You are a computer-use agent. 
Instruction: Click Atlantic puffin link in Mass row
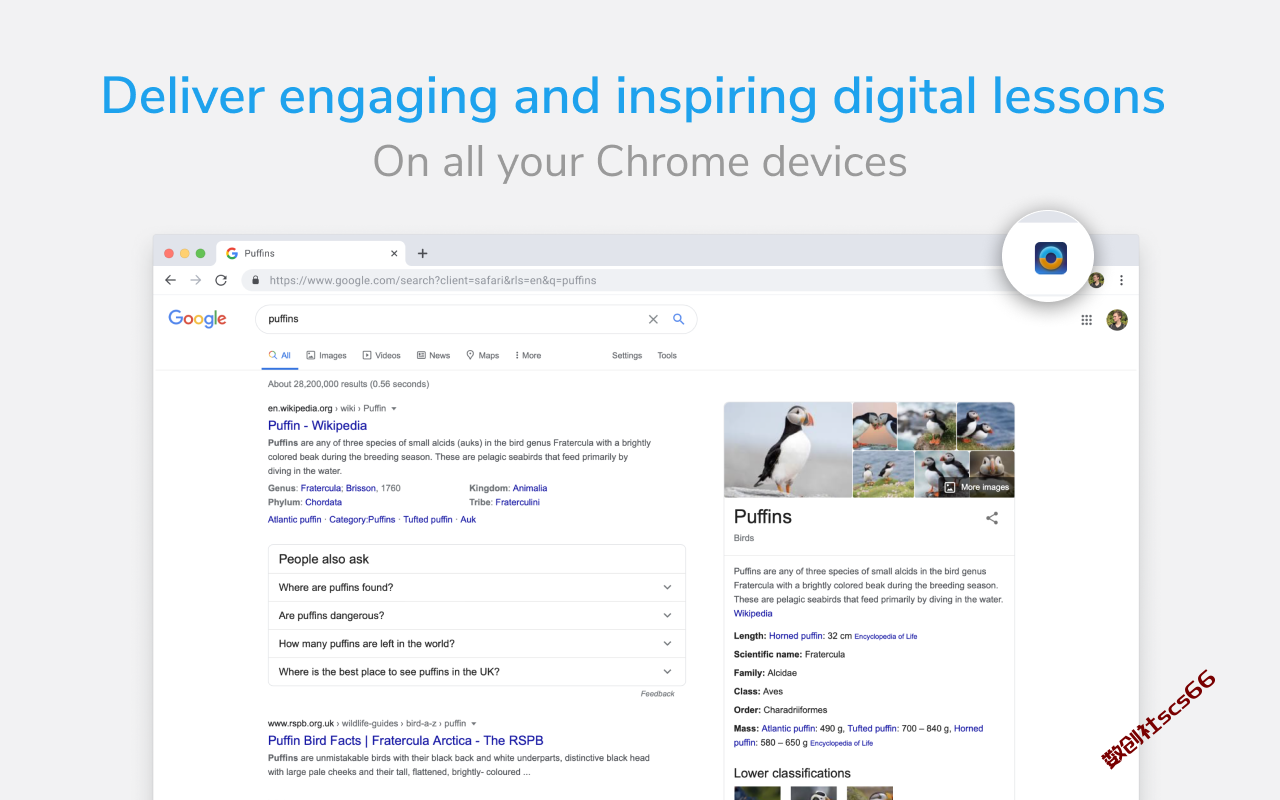point(789,729)
